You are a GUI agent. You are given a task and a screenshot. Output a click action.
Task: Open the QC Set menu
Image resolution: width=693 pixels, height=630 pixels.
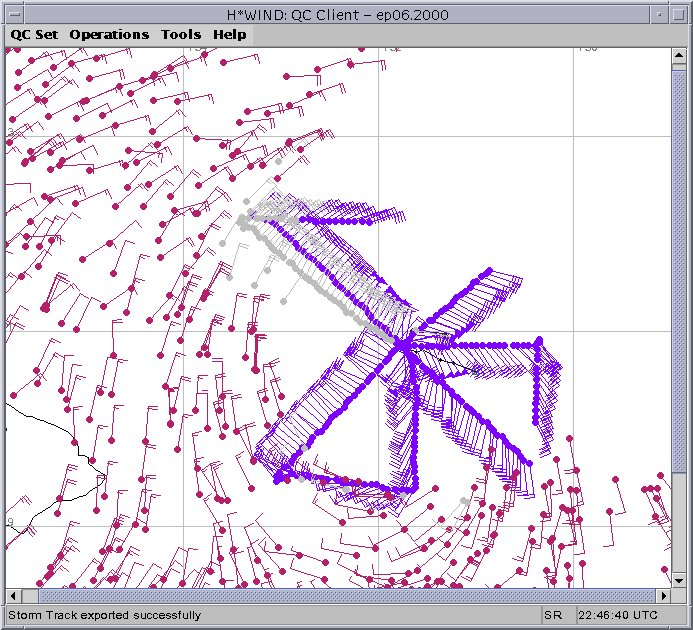click(34, 34)
